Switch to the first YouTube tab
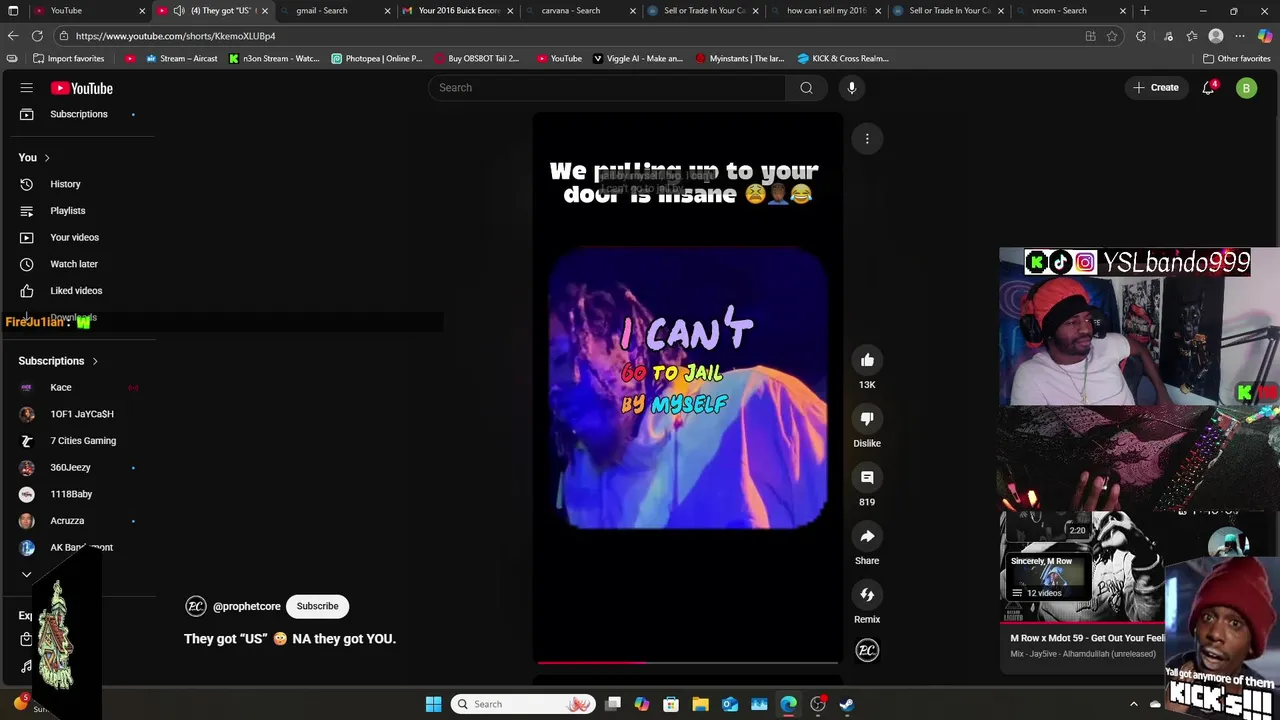The width and height of the screenshot is (1280, 720). pyautogui.click(x=88, y=11)
